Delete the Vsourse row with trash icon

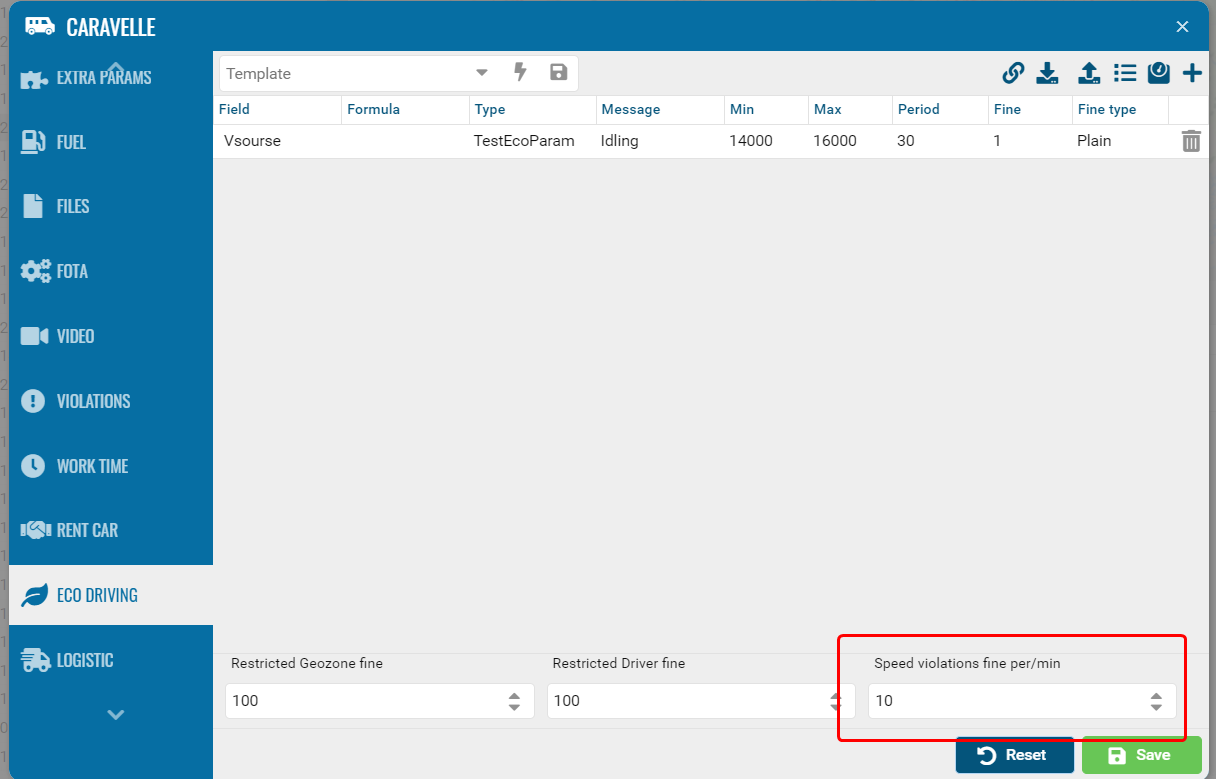tap(1191, 141)
